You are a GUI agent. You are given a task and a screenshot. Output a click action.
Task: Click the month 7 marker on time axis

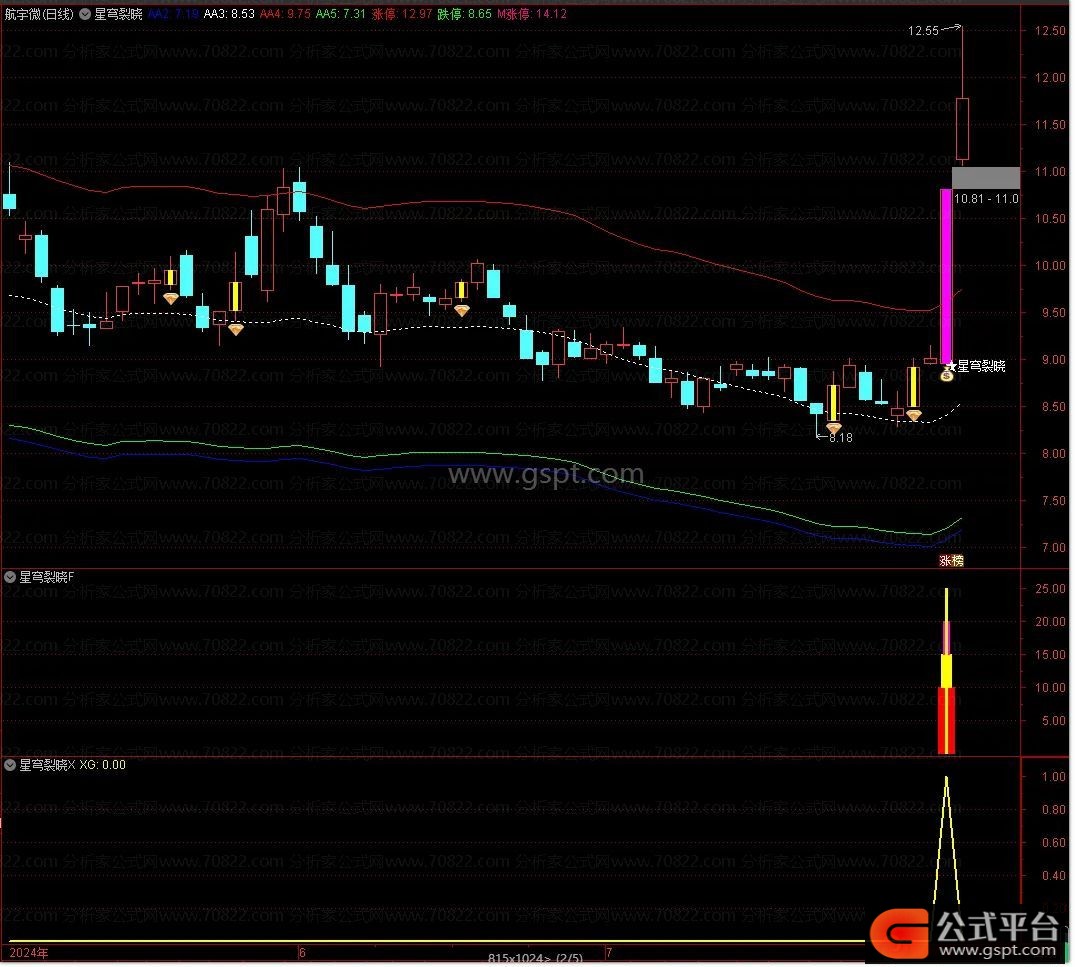point(609,954)
